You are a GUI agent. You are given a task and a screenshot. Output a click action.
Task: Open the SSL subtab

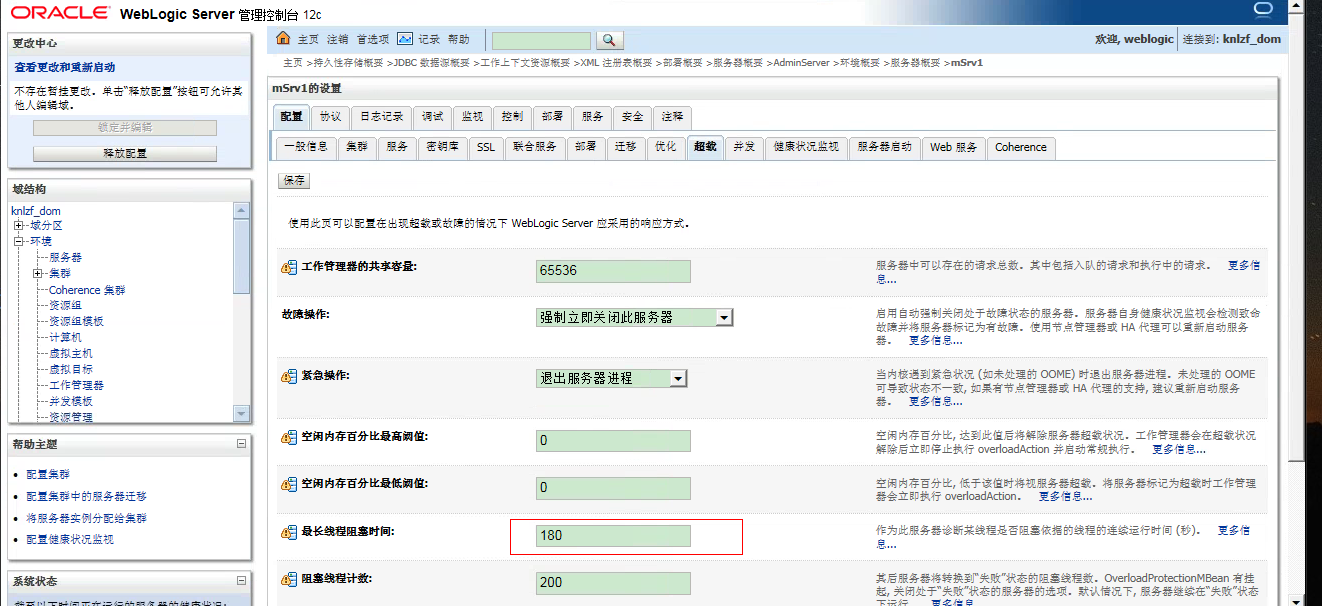click(x=486, y=147)
